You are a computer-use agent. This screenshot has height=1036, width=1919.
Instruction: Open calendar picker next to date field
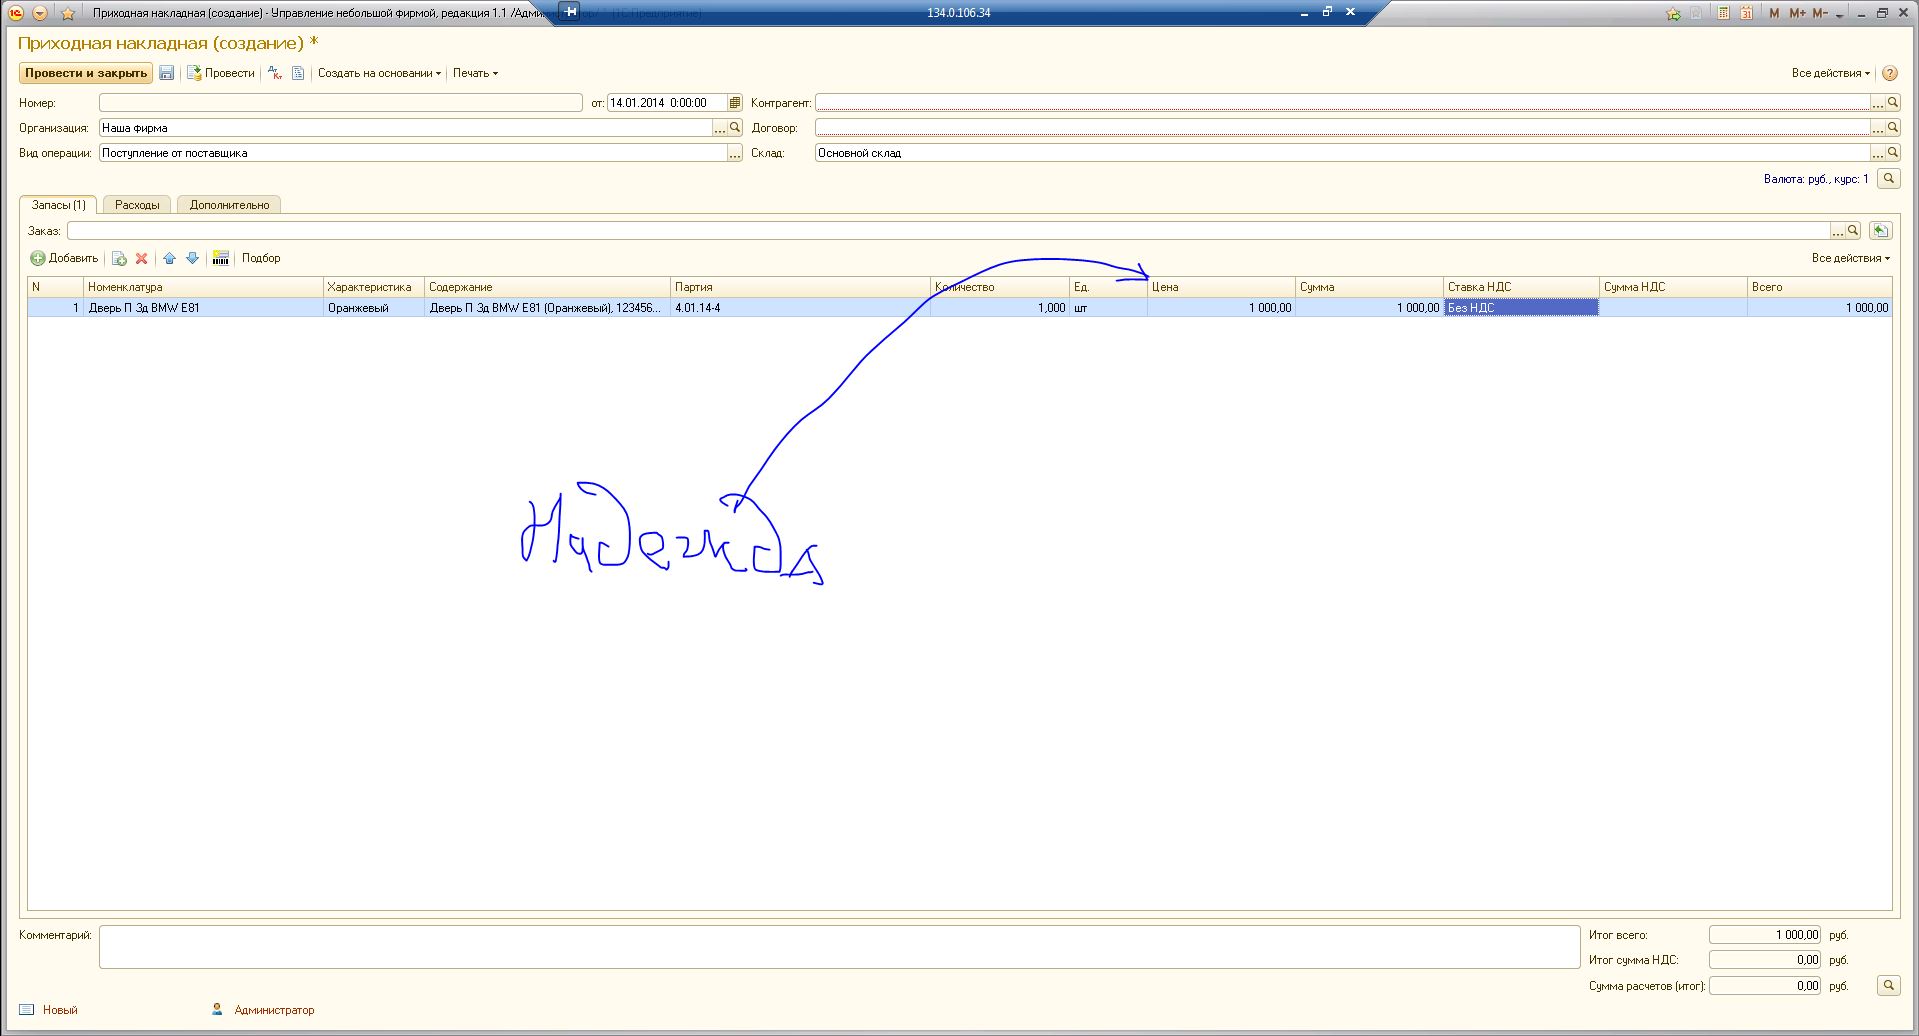pyautogui.click(x=735, y=103)
